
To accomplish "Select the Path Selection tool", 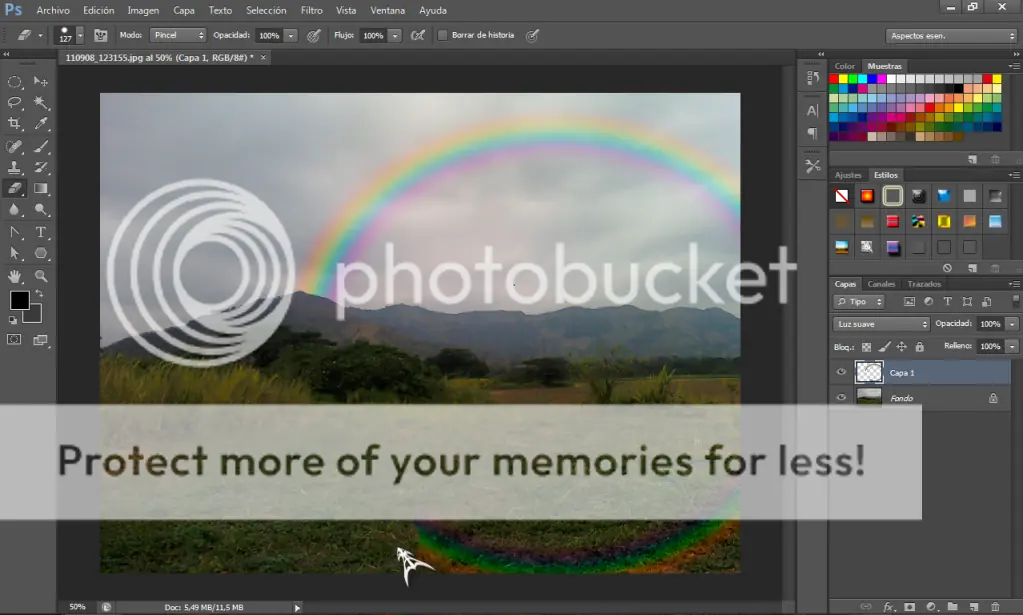I will coord(14,253).
